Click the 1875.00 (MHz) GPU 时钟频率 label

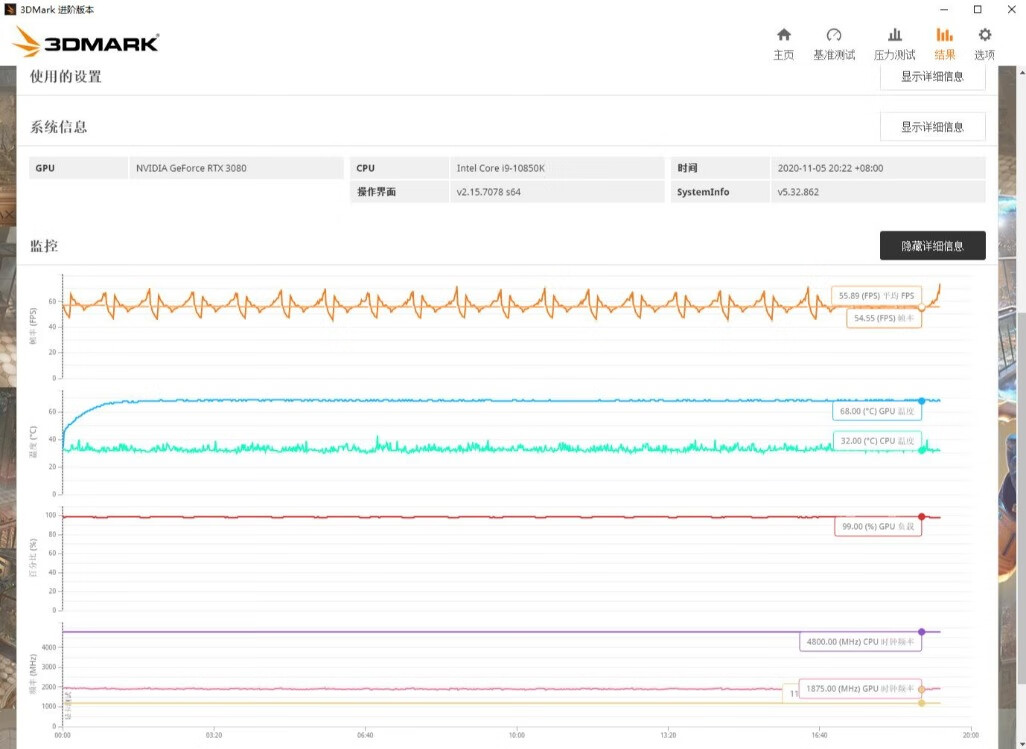pyautogui.click(x=860, y=689)
